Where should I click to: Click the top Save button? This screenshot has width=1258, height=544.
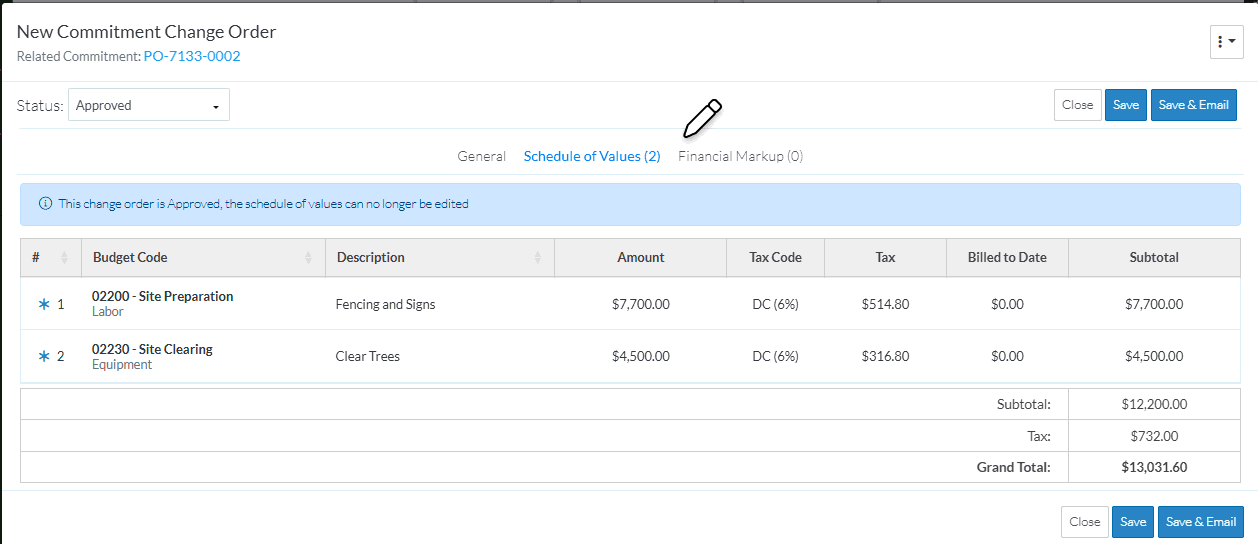tap(1126, 105)
